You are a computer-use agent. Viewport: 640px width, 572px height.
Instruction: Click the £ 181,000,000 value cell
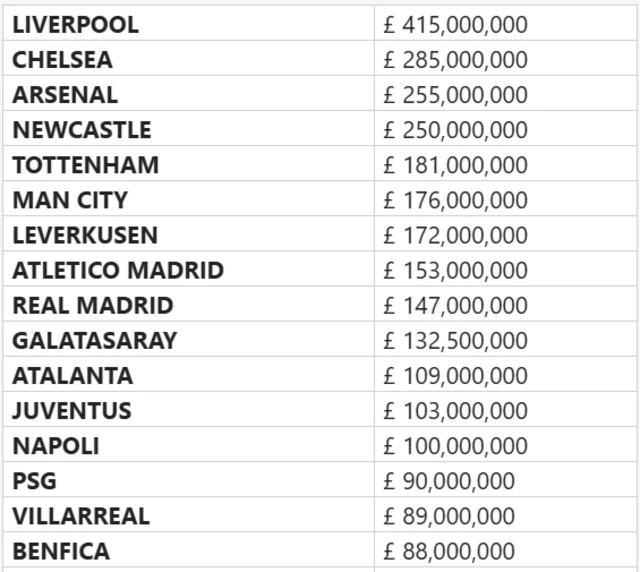point(456,165)
